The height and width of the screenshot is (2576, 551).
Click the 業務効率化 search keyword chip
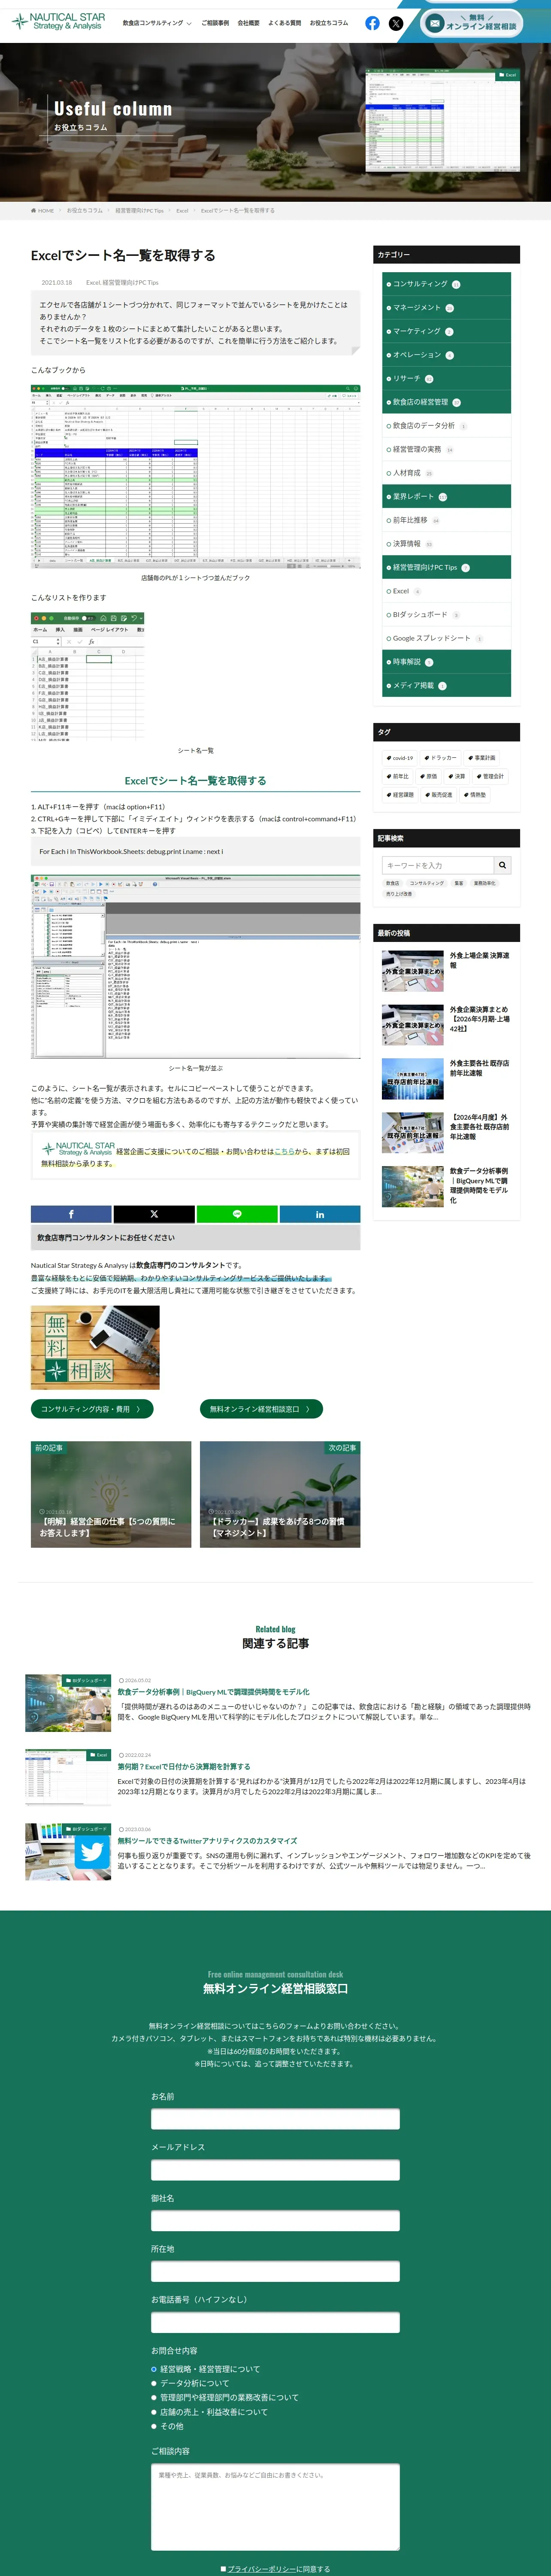point(484,883)
